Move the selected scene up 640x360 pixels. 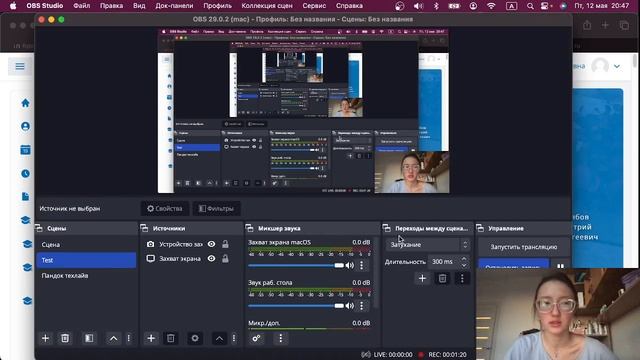point(113,338)
